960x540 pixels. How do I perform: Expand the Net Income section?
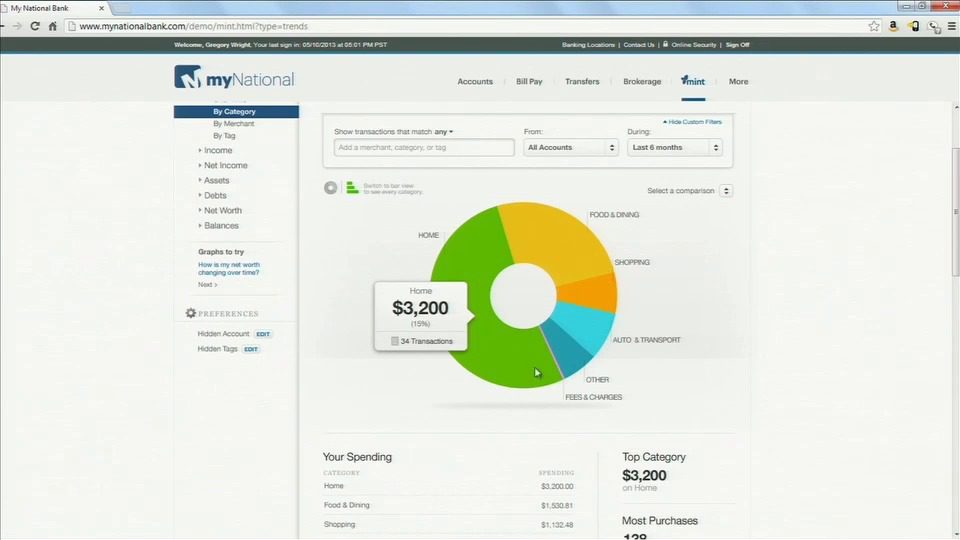[225, 165]
